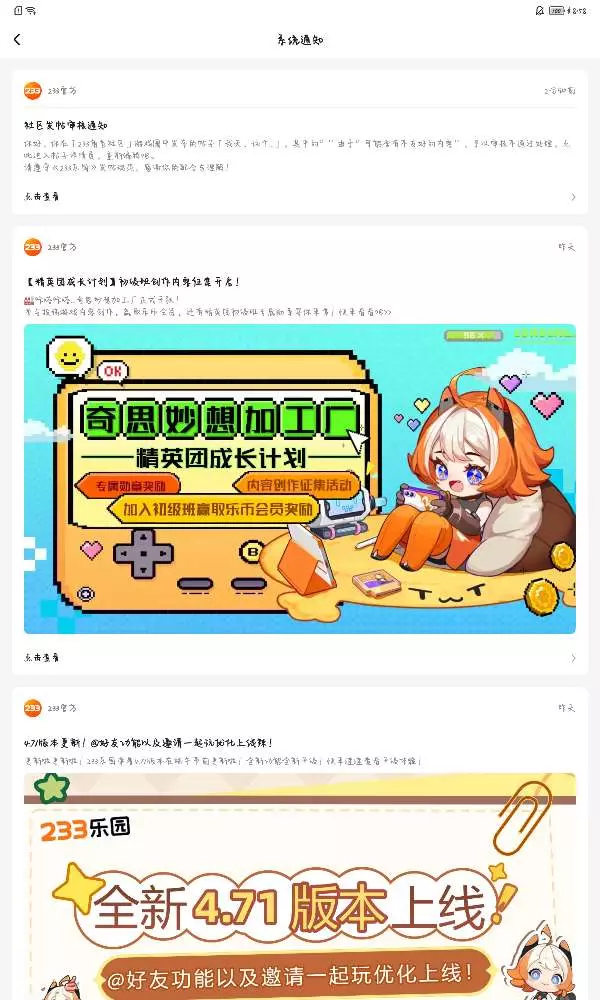
Task: Open the 4.71版本更新 notification title
Action: pos(149,742)
